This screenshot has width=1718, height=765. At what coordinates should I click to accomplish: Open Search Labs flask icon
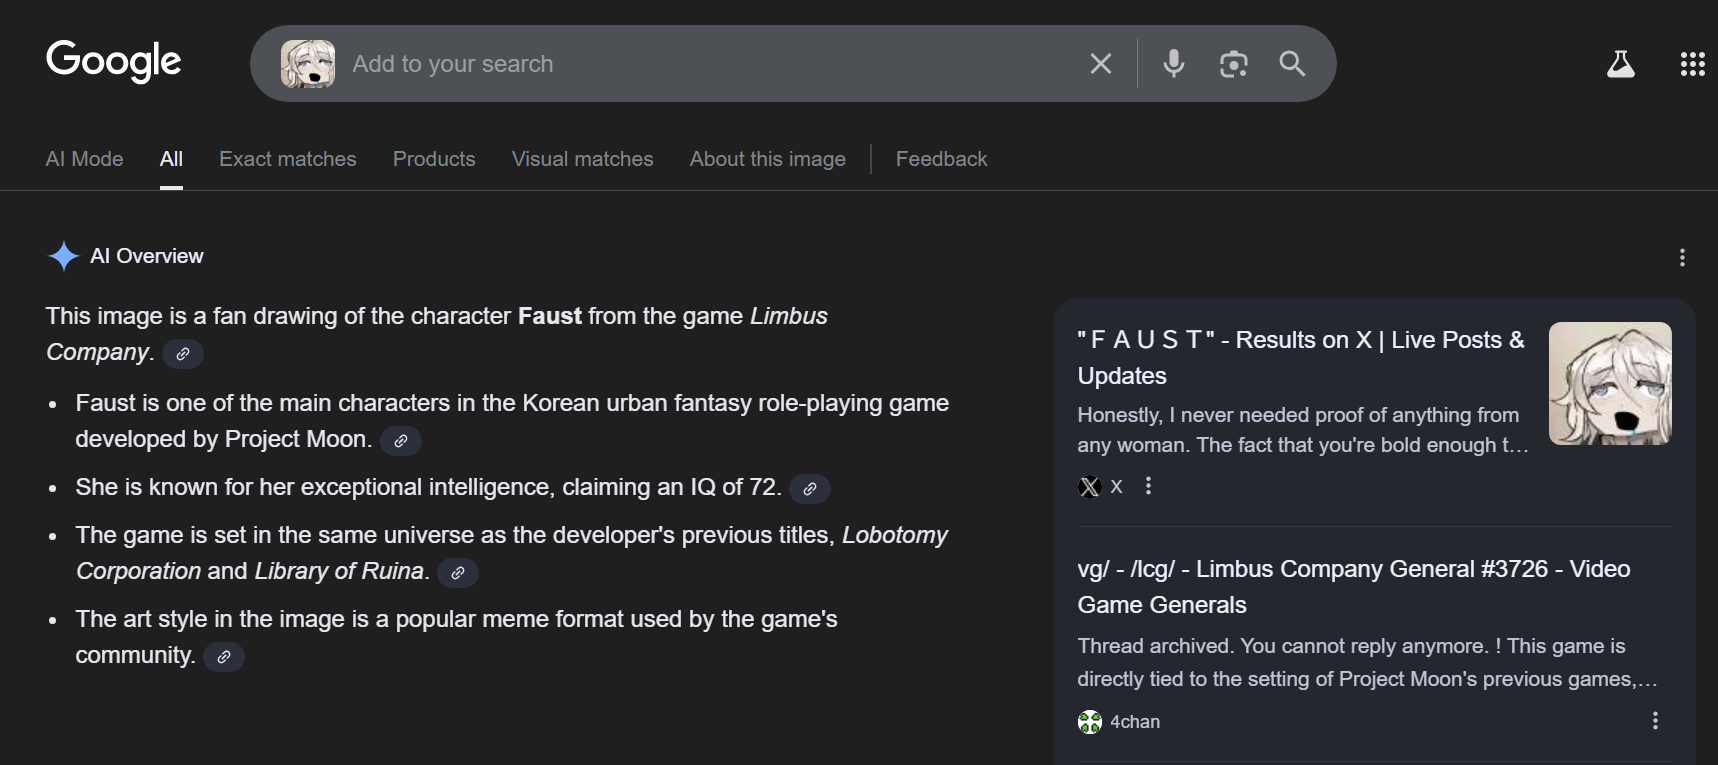tap(1621, 64)
